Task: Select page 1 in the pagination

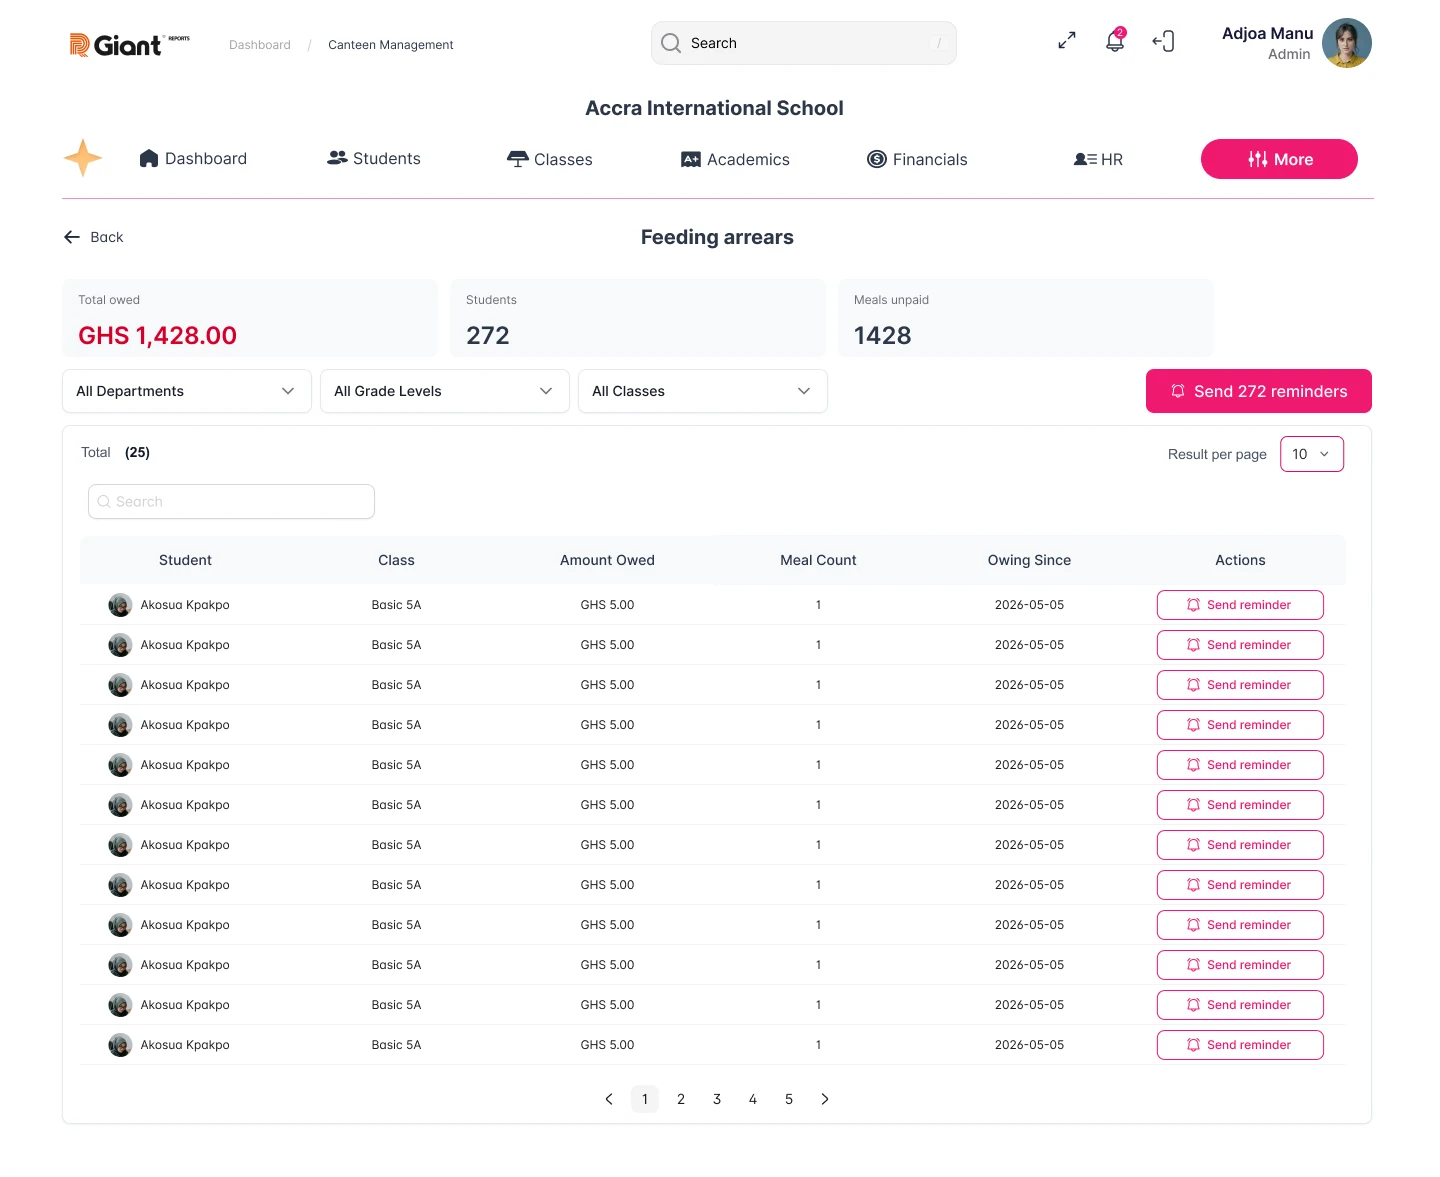Action: click(x=645, y=1099)
